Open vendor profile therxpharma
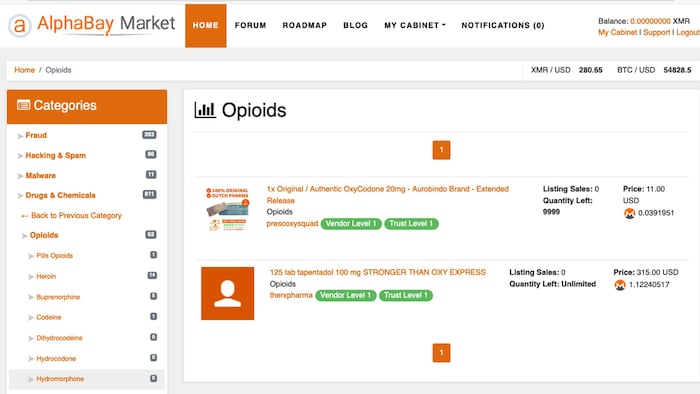The width and height of the screenshot is (700, 394). click(x=291, y=295)
